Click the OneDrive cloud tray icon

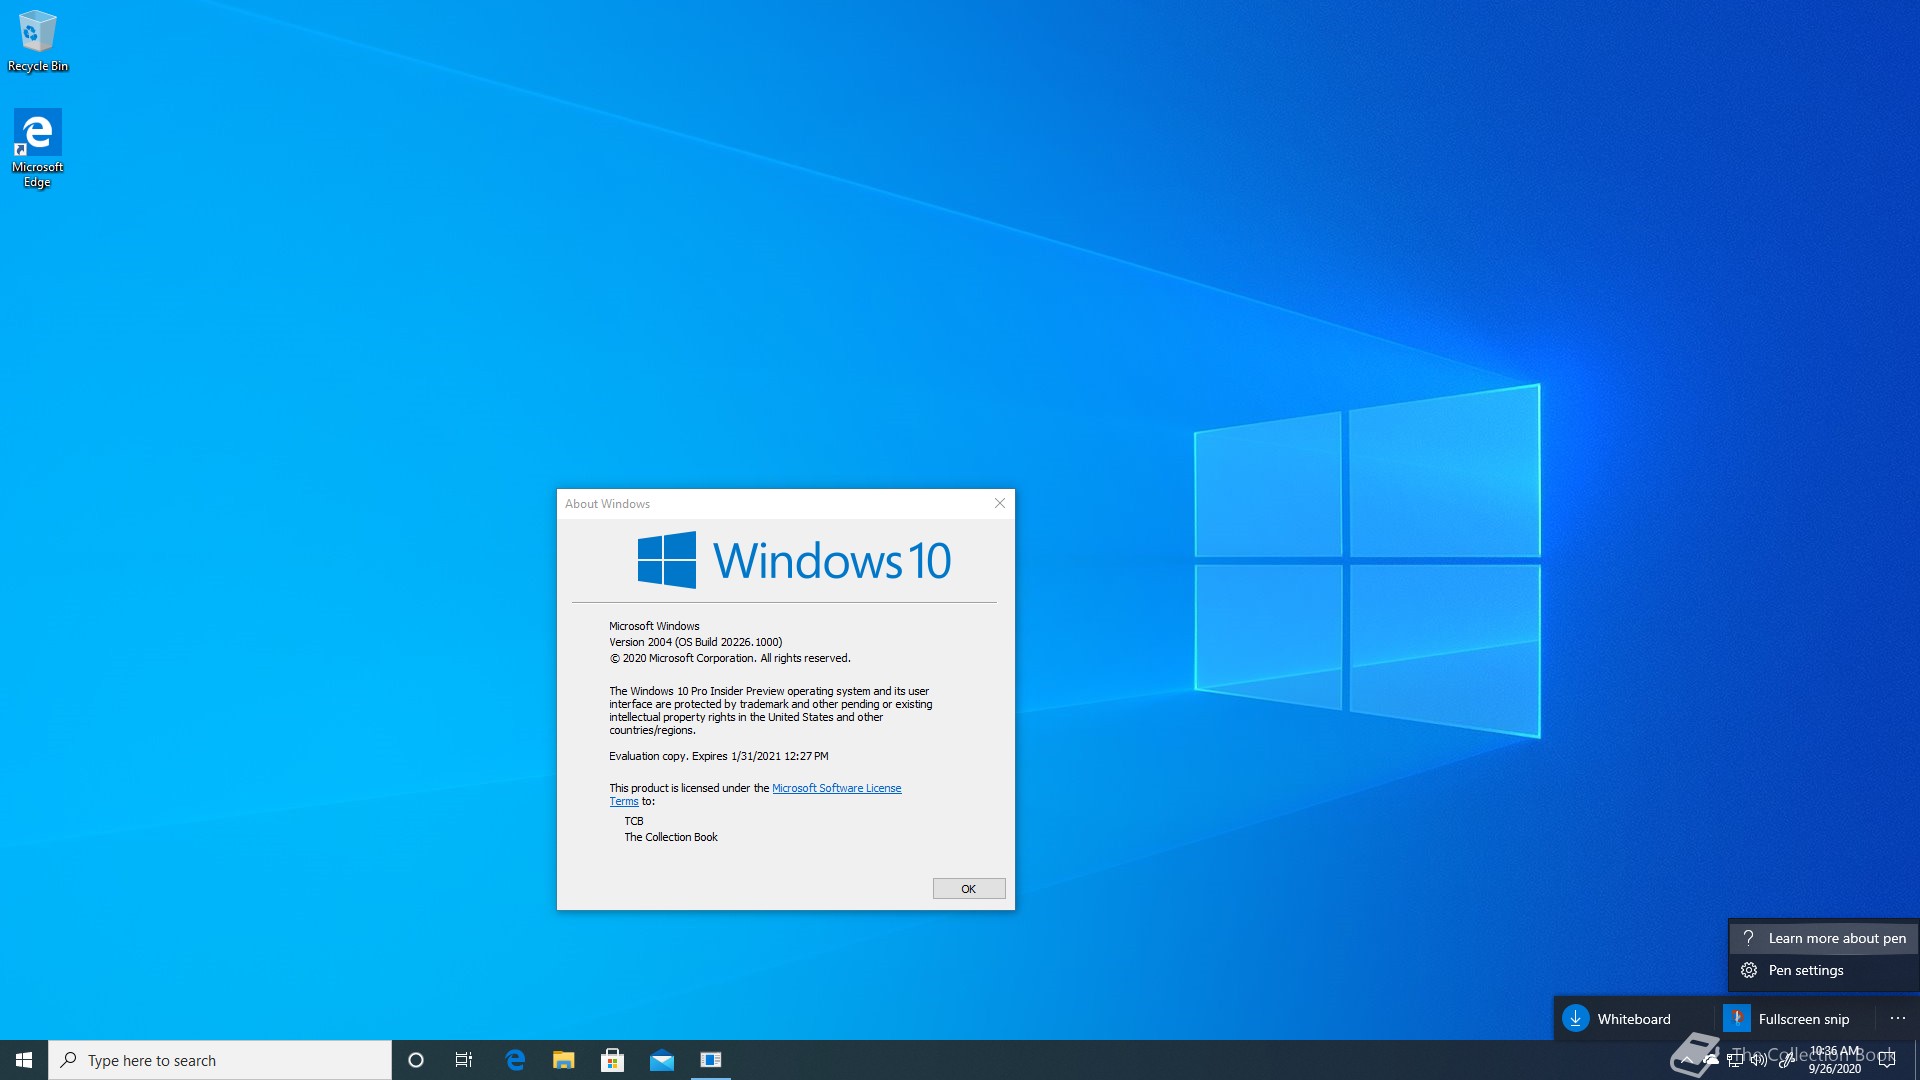pyautogui.click(x=1711, y=1060)
